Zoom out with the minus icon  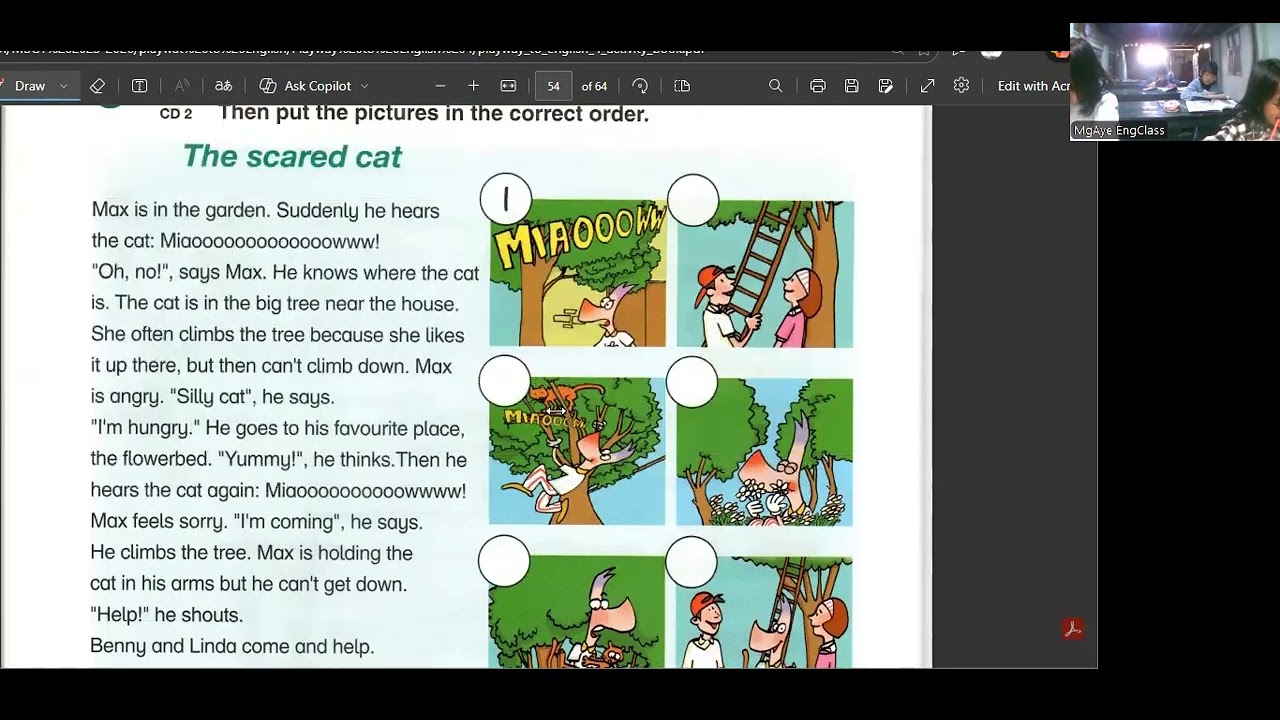(440, 86)
